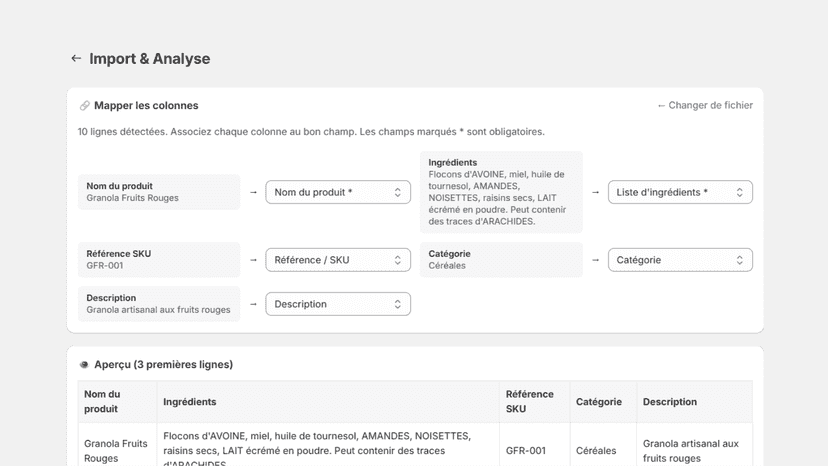
Task: Click the Description source column card
Action: pos(159,304)
